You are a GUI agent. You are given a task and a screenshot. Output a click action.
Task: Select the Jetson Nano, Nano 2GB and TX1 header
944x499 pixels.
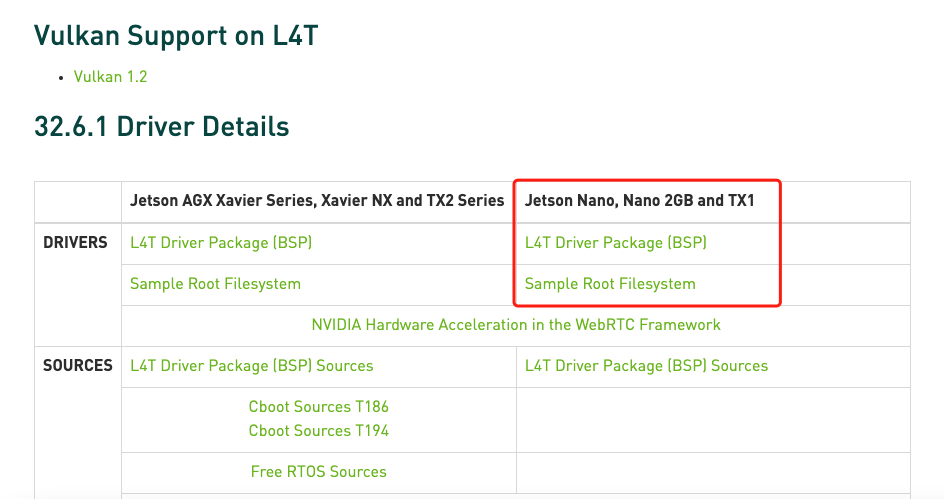[x=639, y=200]
